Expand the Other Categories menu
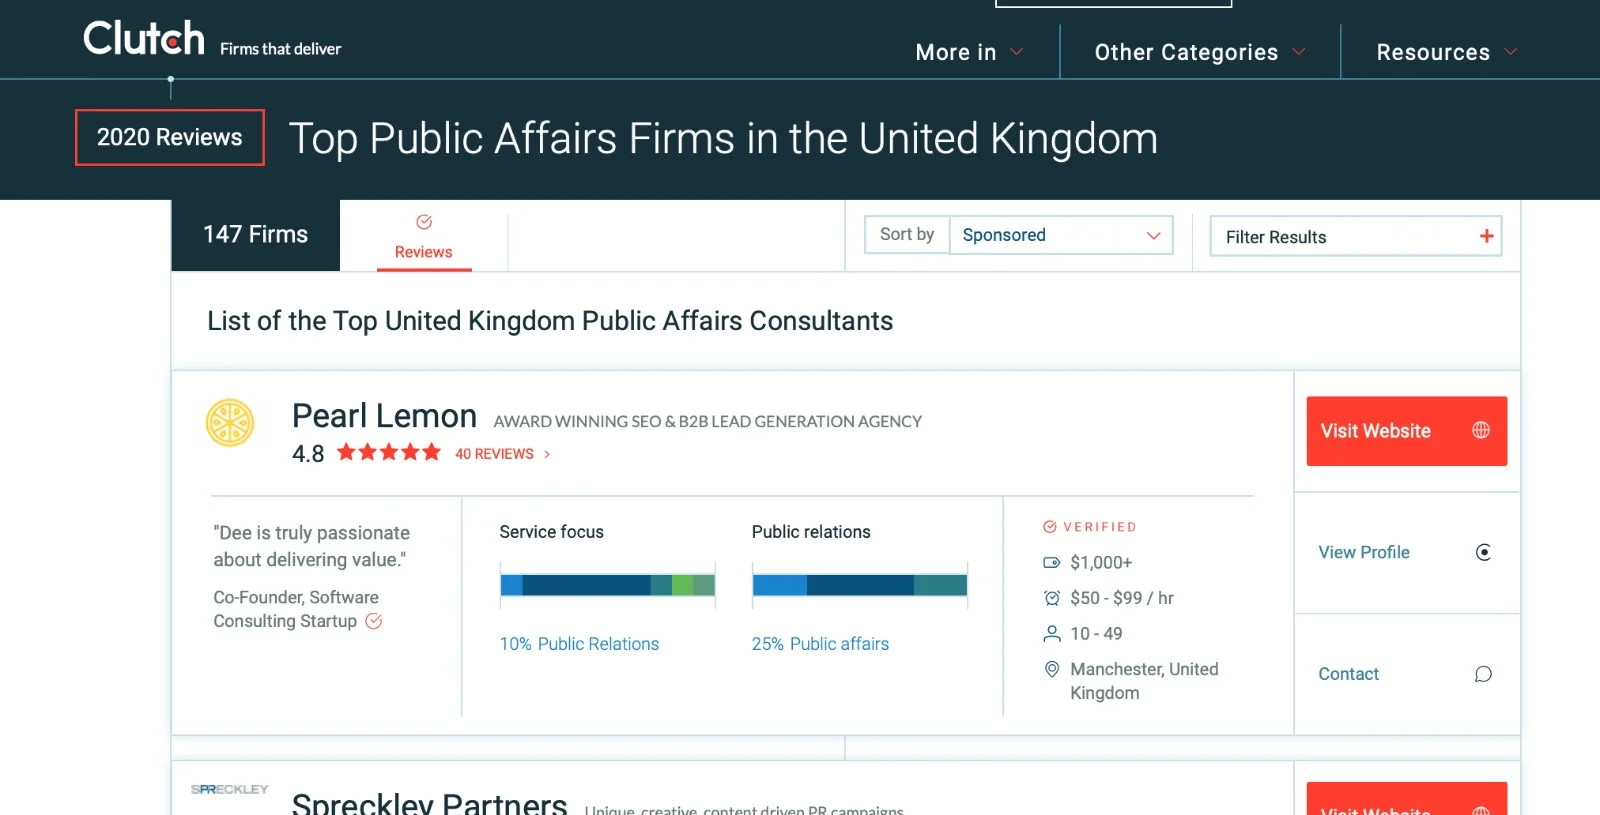The height and width of the screenshot is (815, 1600). (x=1200, y=52)
